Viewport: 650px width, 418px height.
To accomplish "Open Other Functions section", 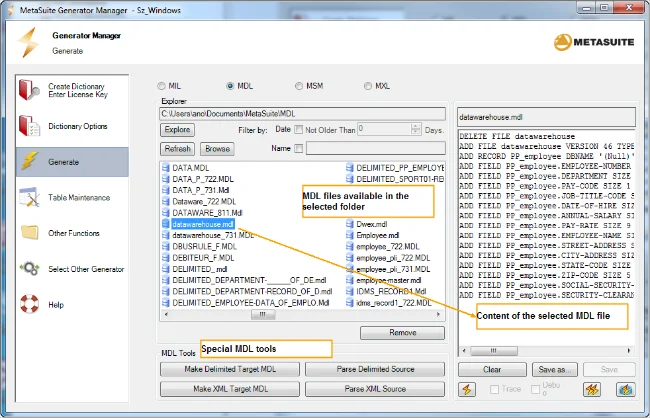I will (x=72, y=233).
